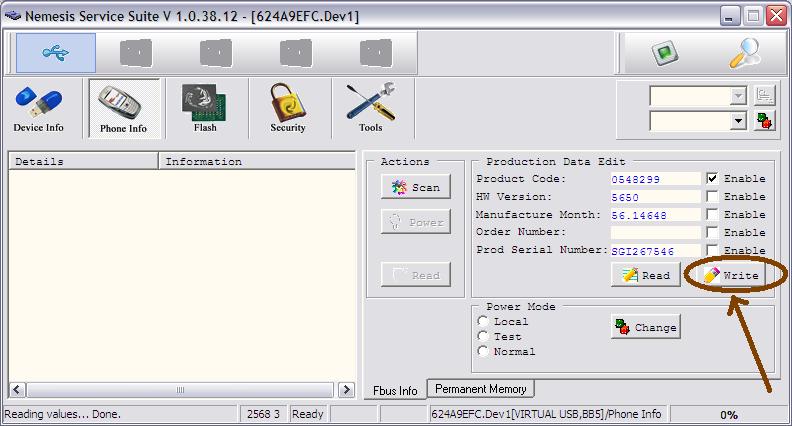792x426 pixels.
Task: Click the Details column header
Action: tap(83, 162)
